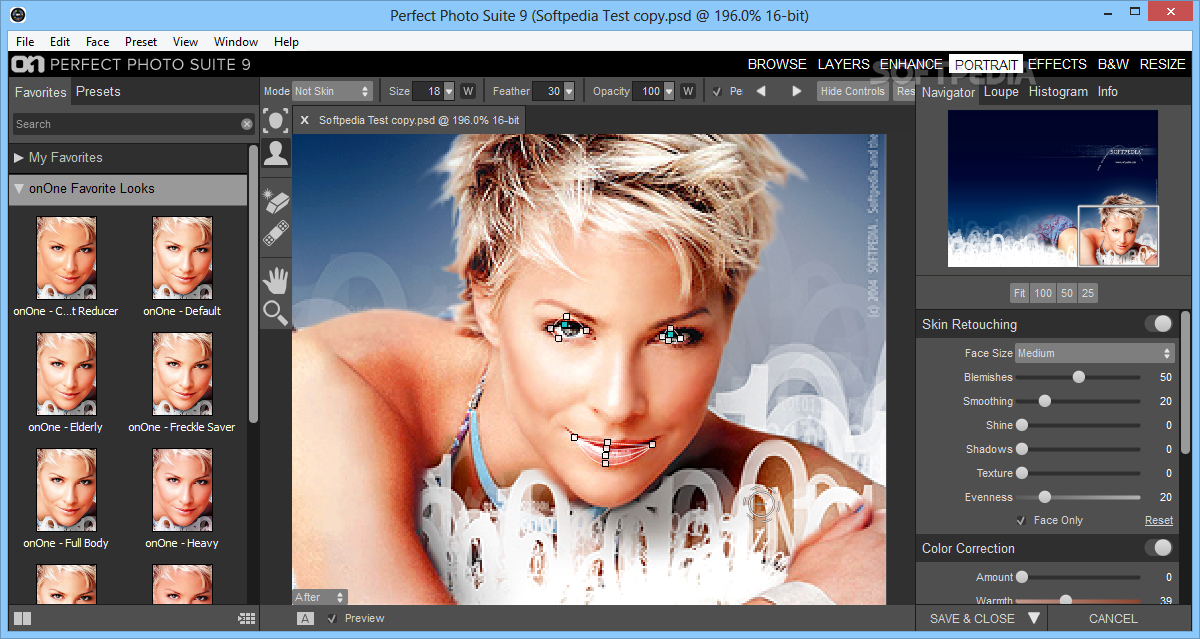Toggle the Skin Retouching switch
Viewport: 1200px width, 639px height.
[1158, 324]
